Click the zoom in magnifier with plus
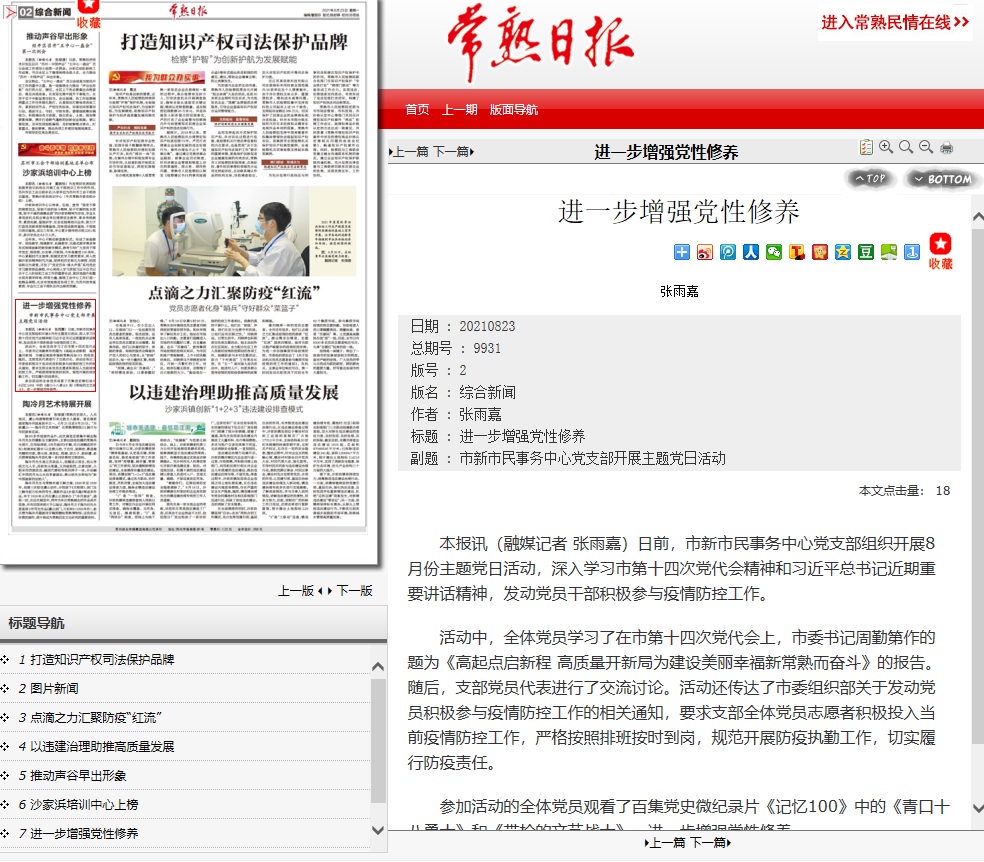Image resolution: width=984 pixels, height=862 pixels. (x=886, y=147)
